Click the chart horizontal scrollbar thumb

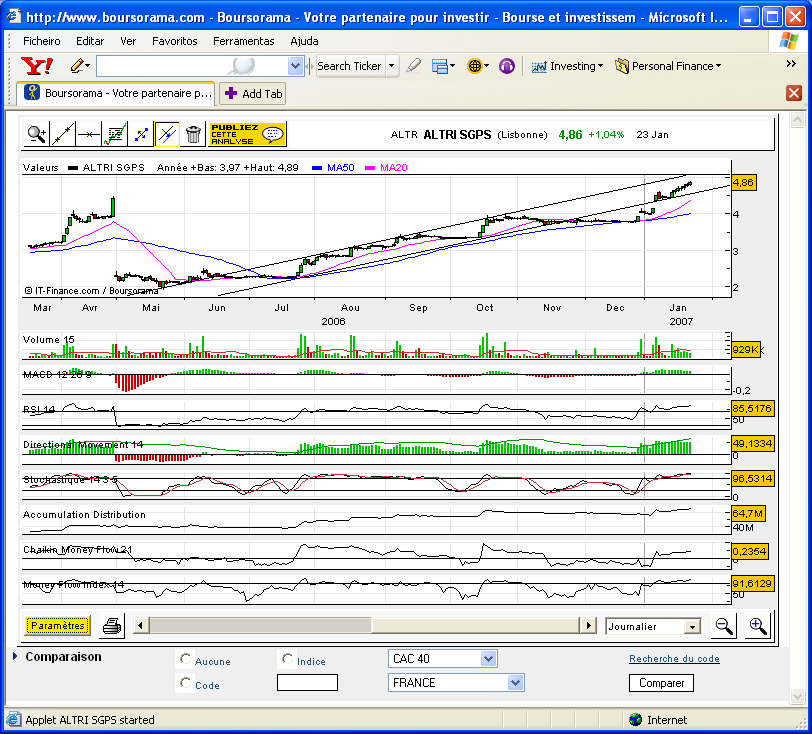pos(260,626)
